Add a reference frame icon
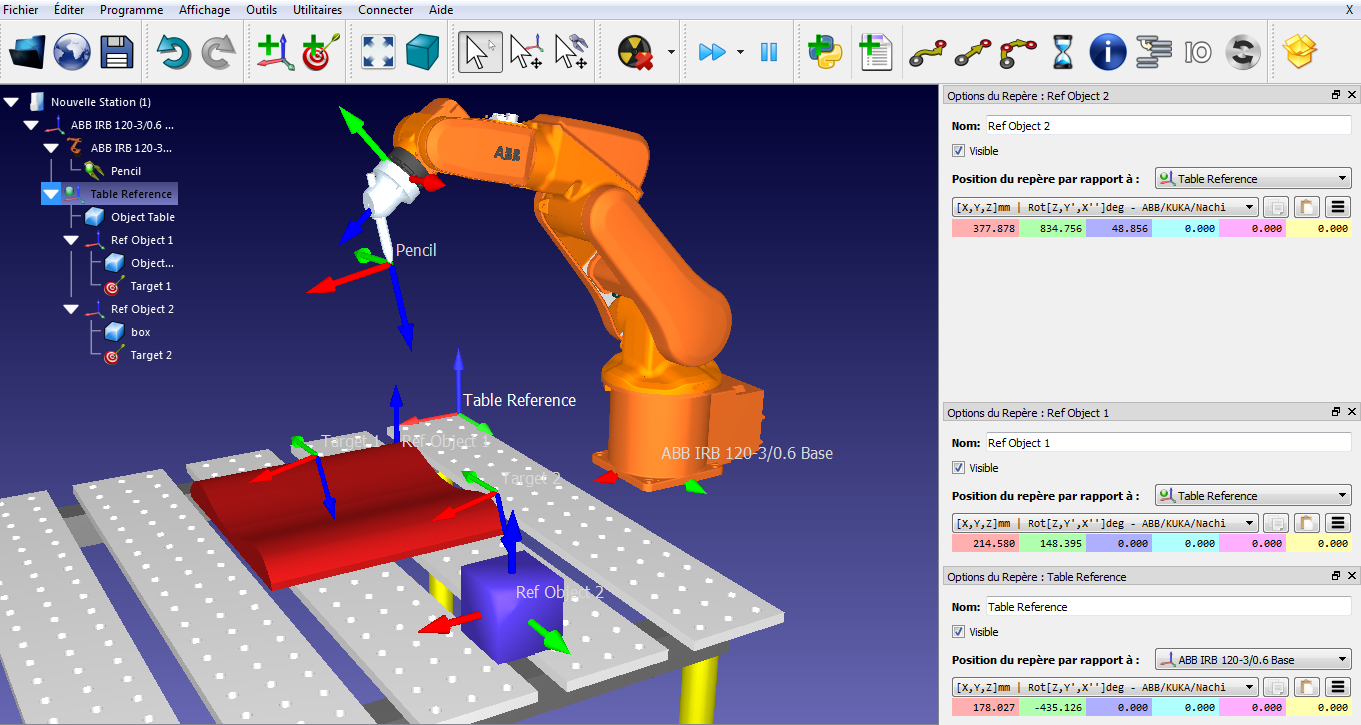This screenshot has width=1361, height=725. [x=274, y=51]
